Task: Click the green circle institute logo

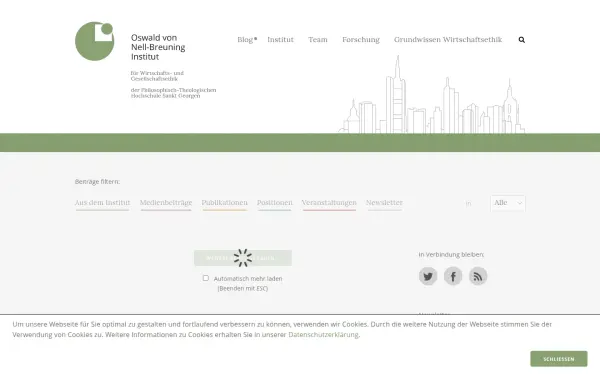Action: 95,41
